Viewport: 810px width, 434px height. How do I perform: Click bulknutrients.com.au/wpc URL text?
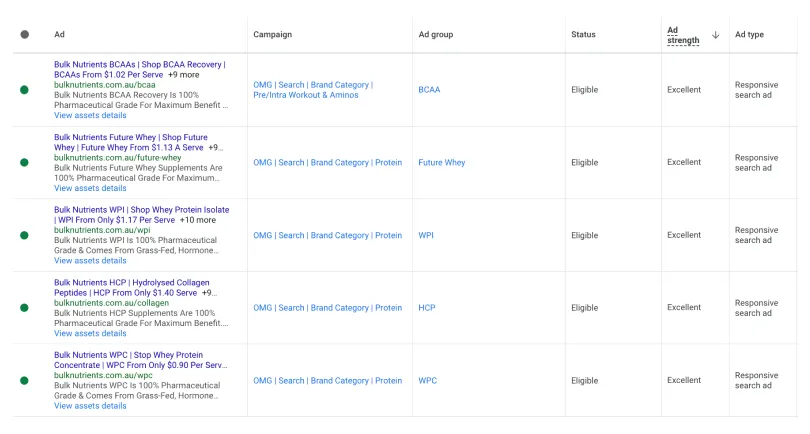tap(103, 375)
